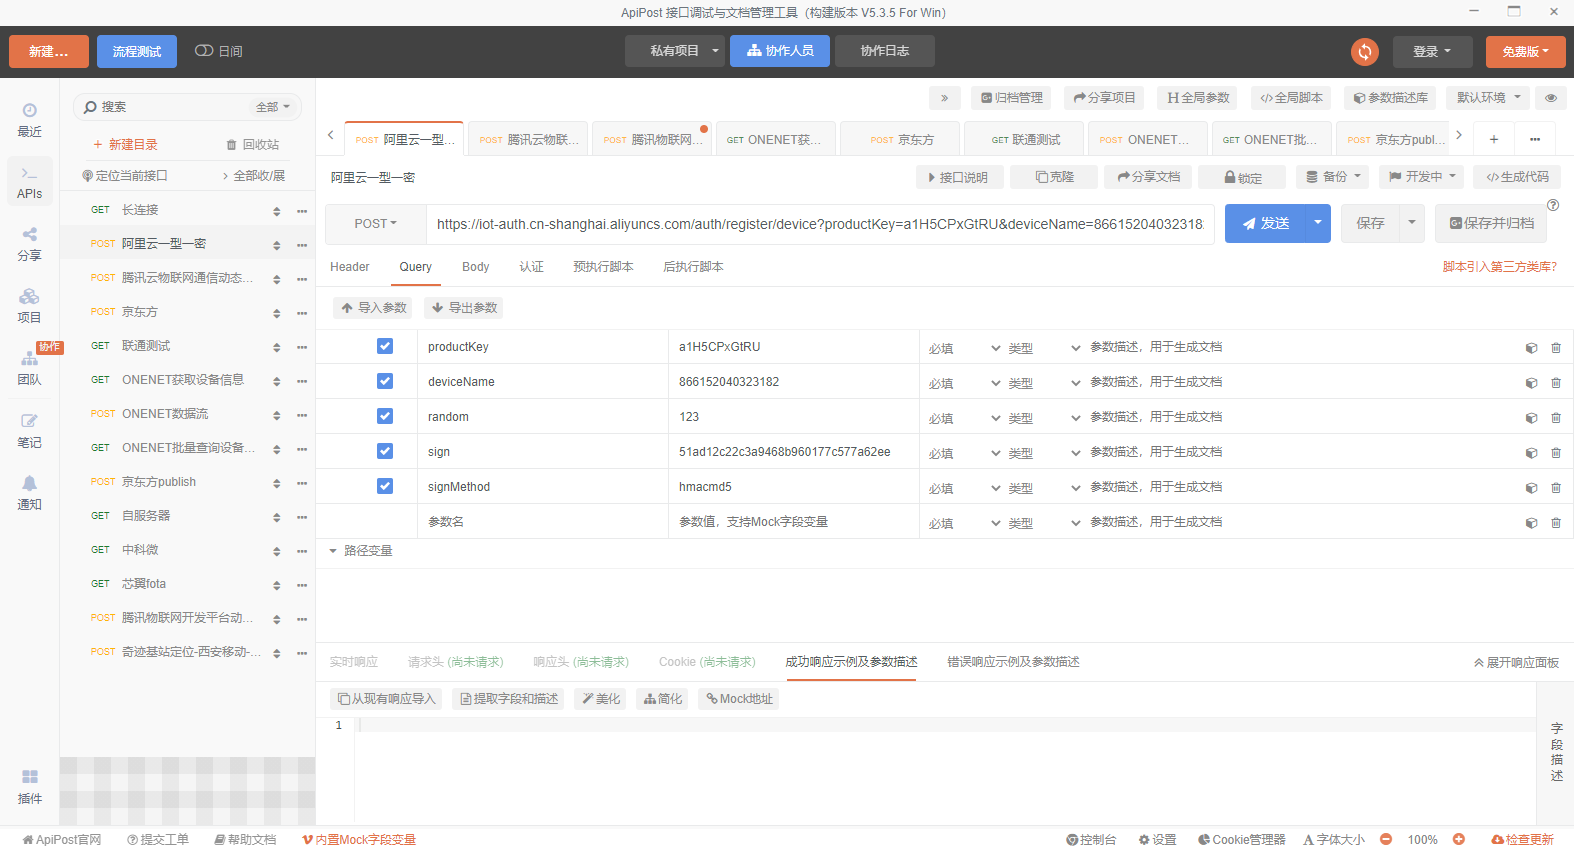Open the 默认环境 environment dropdown
This screenshot has height=861, width=1574.
(1488, 98)
